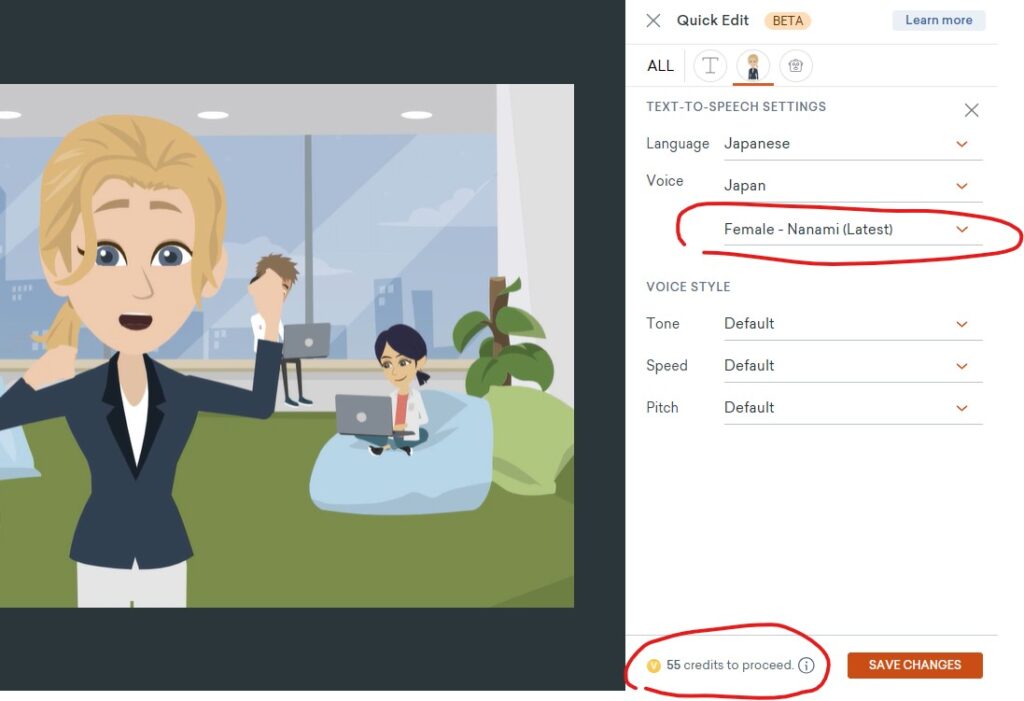Select the character avatar tab icon
This screenshot has height=701, width=1024.
(x=753, y=65)
